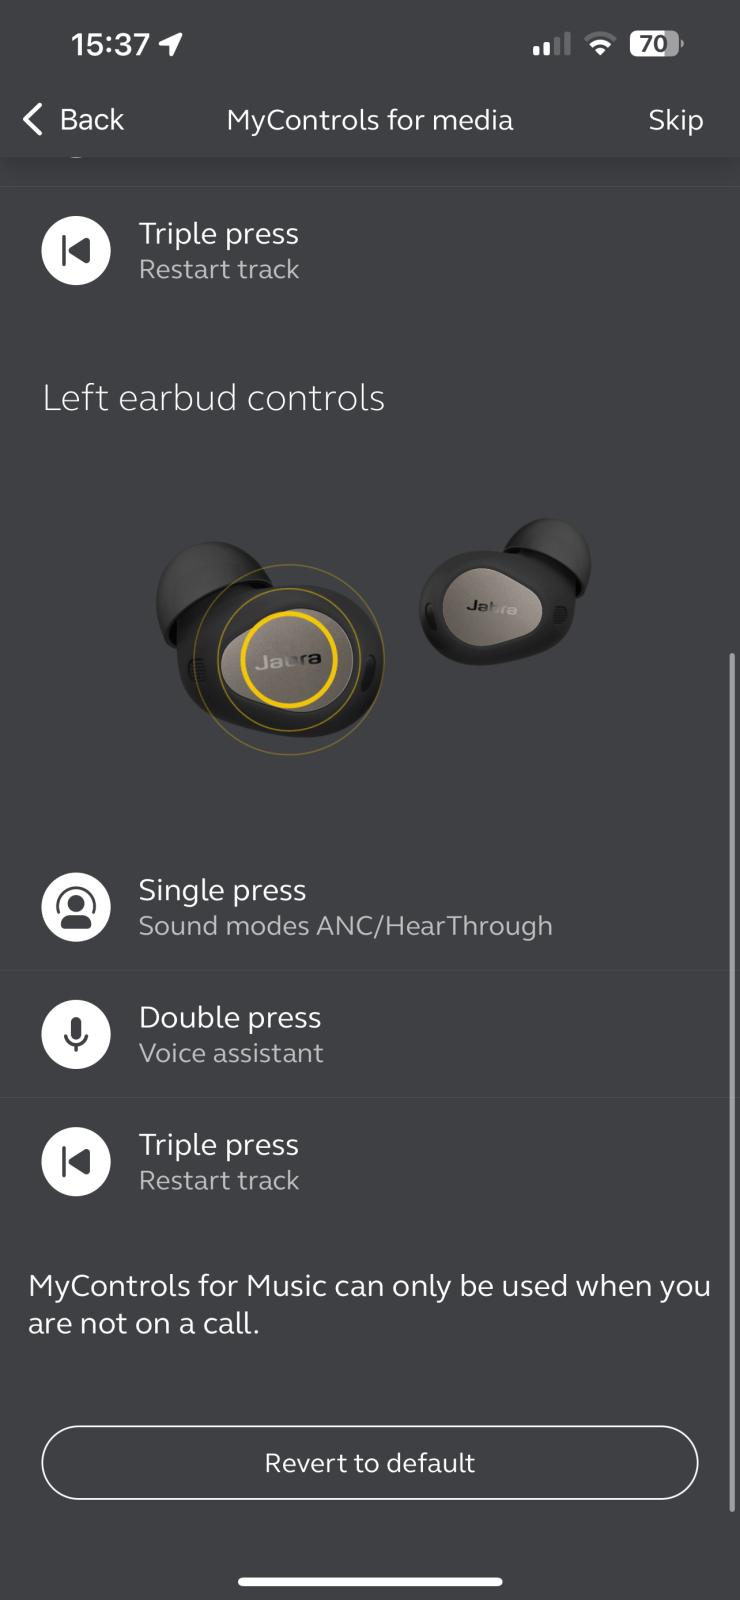Go Back to the previous screen
740x1600 pixels.
[73, 119]
